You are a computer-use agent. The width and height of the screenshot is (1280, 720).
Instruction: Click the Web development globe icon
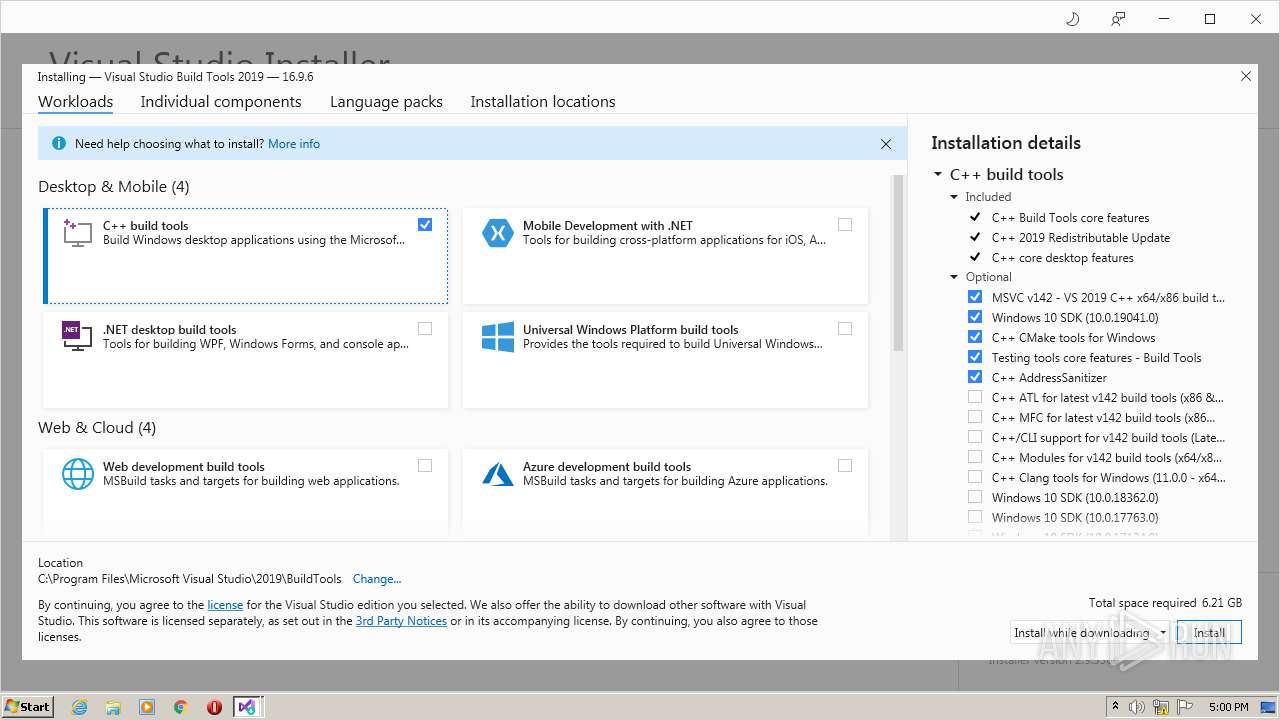[77, 474]
